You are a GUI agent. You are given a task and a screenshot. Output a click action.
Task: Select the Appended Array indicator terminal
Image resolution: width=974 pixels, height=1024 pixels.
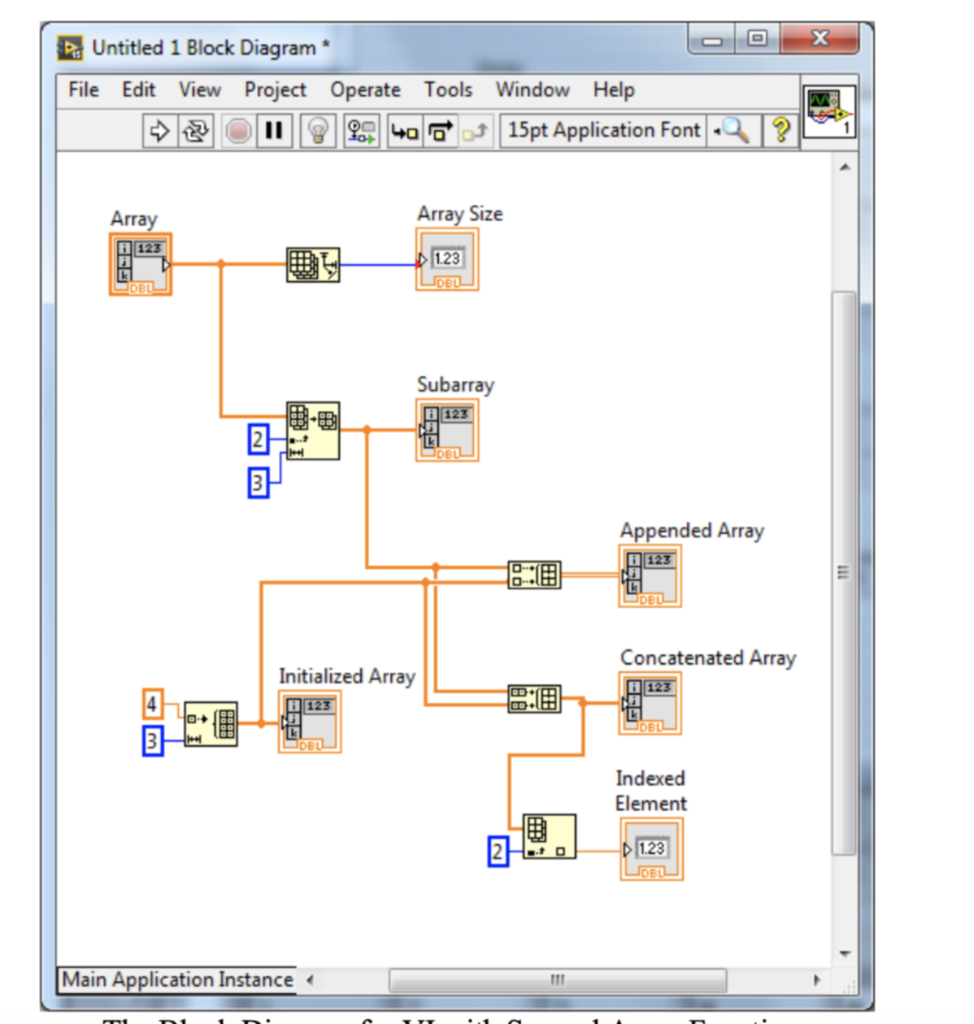(650, 576)
